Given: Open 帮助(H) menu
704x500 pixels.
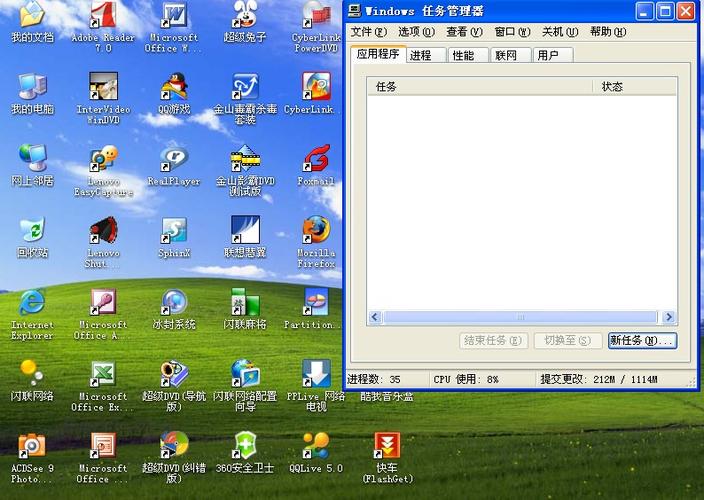Looking at the screenshot, I should click(x=608, y=32).
